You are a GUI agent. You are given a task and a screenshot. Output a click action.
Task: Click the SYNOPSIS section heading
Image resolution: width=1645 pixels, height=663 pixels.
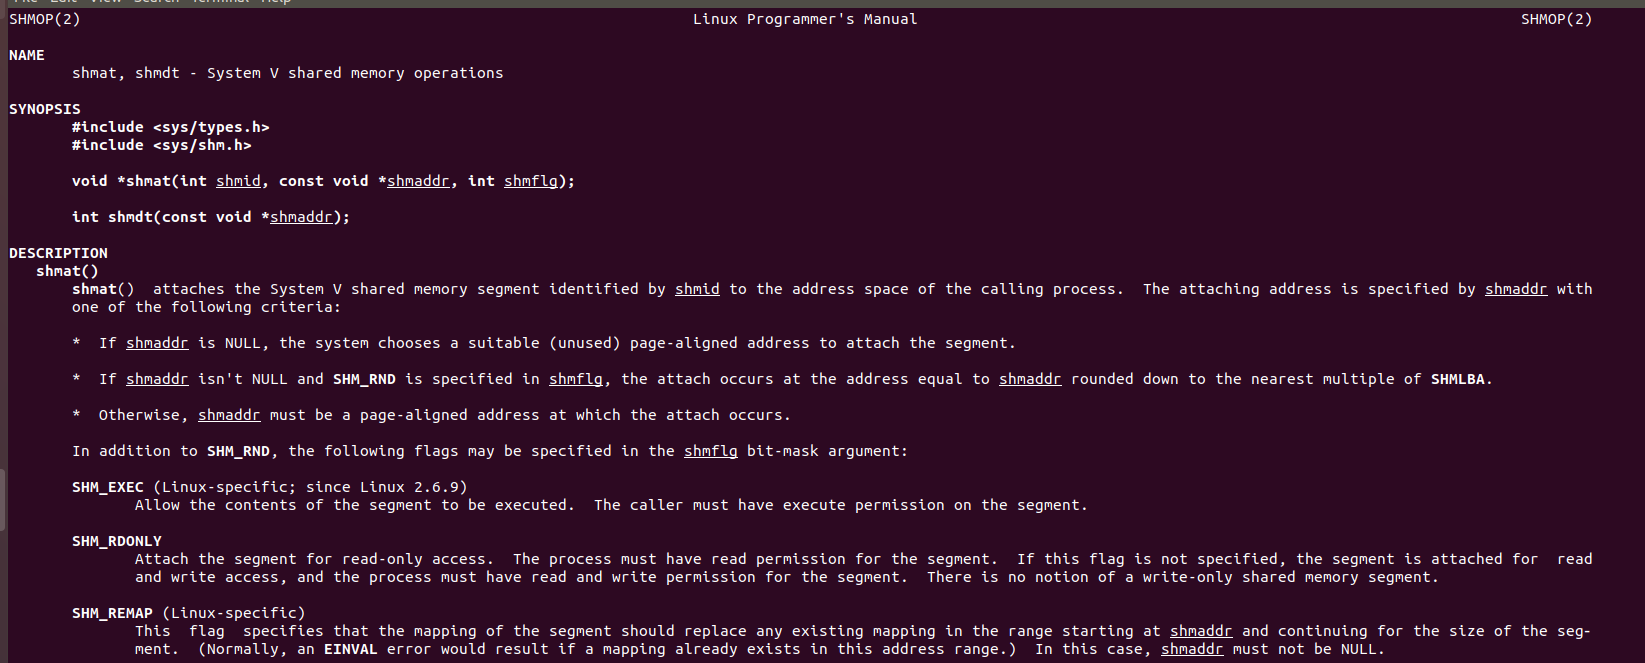[x=45, y=109]
